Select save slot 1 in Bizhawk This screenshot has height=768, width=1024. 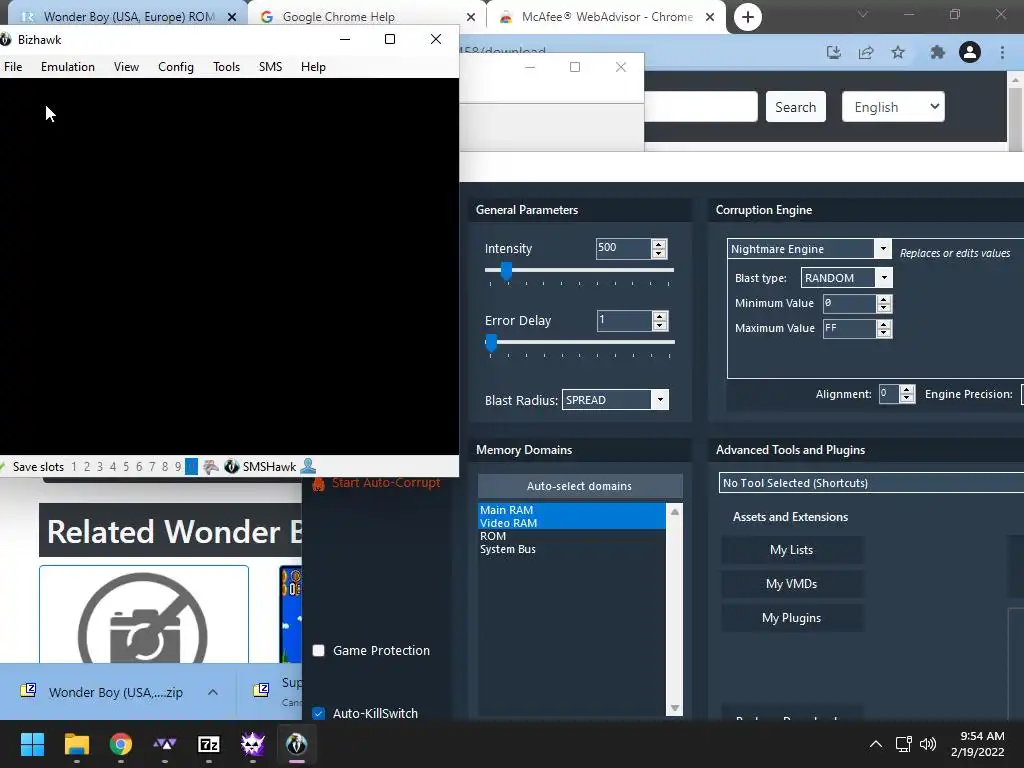74,466
